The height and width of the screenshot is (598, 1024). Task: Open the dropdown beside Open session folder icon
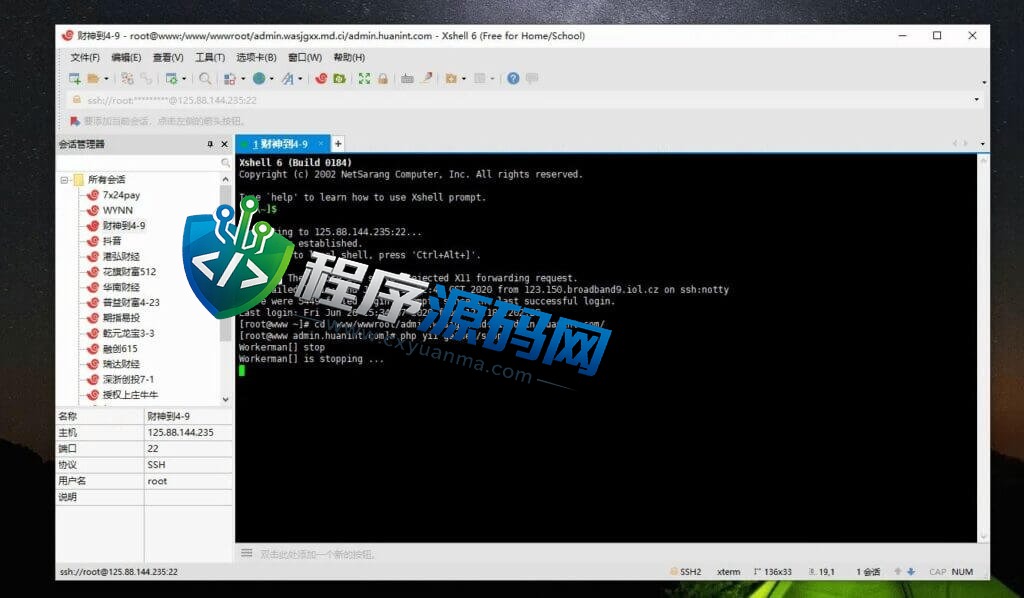click(x=106, y=78)
